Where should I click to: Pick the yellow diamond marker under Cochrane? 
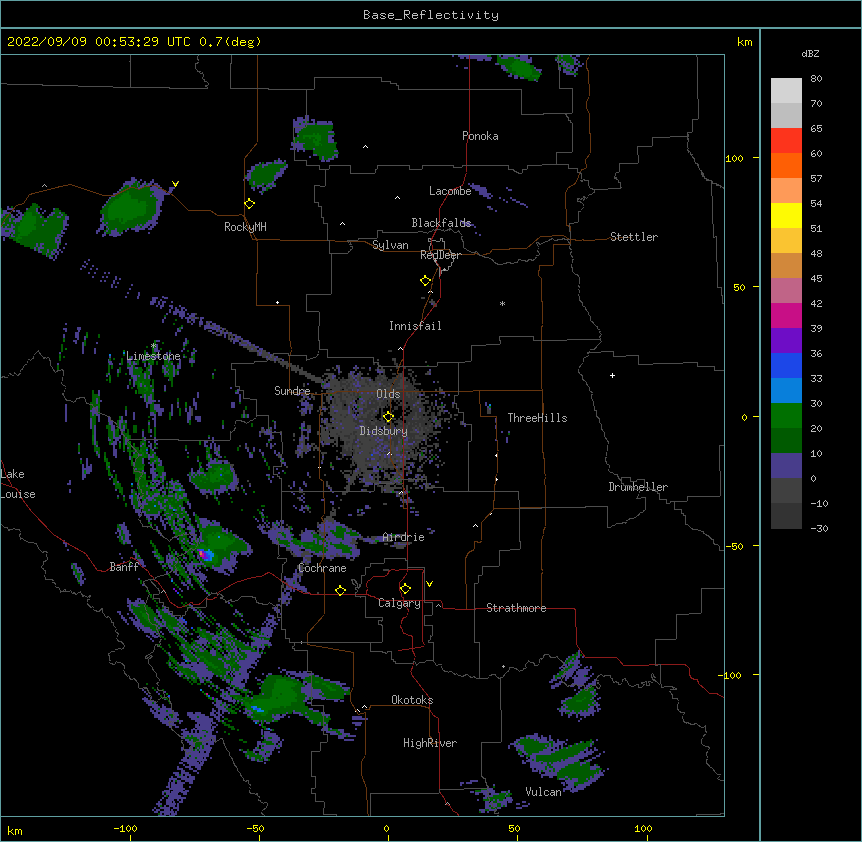pyautogui.click(x=340, y=590)
